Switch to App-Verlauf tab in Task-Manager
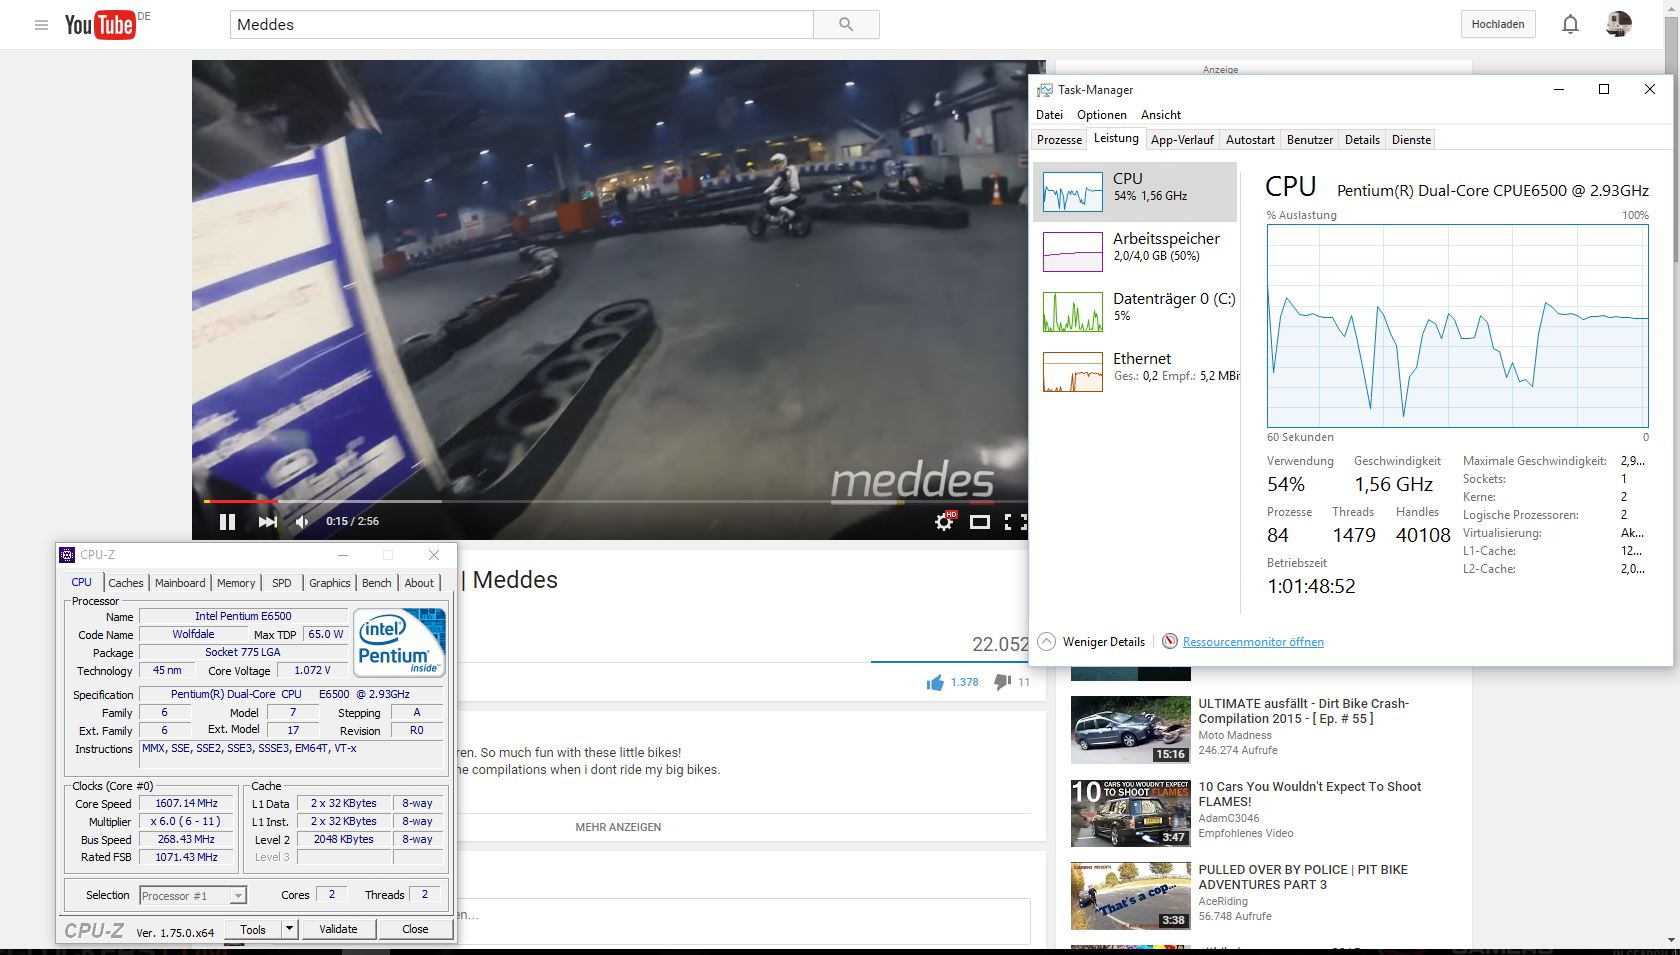 [x=1182, y=140]
